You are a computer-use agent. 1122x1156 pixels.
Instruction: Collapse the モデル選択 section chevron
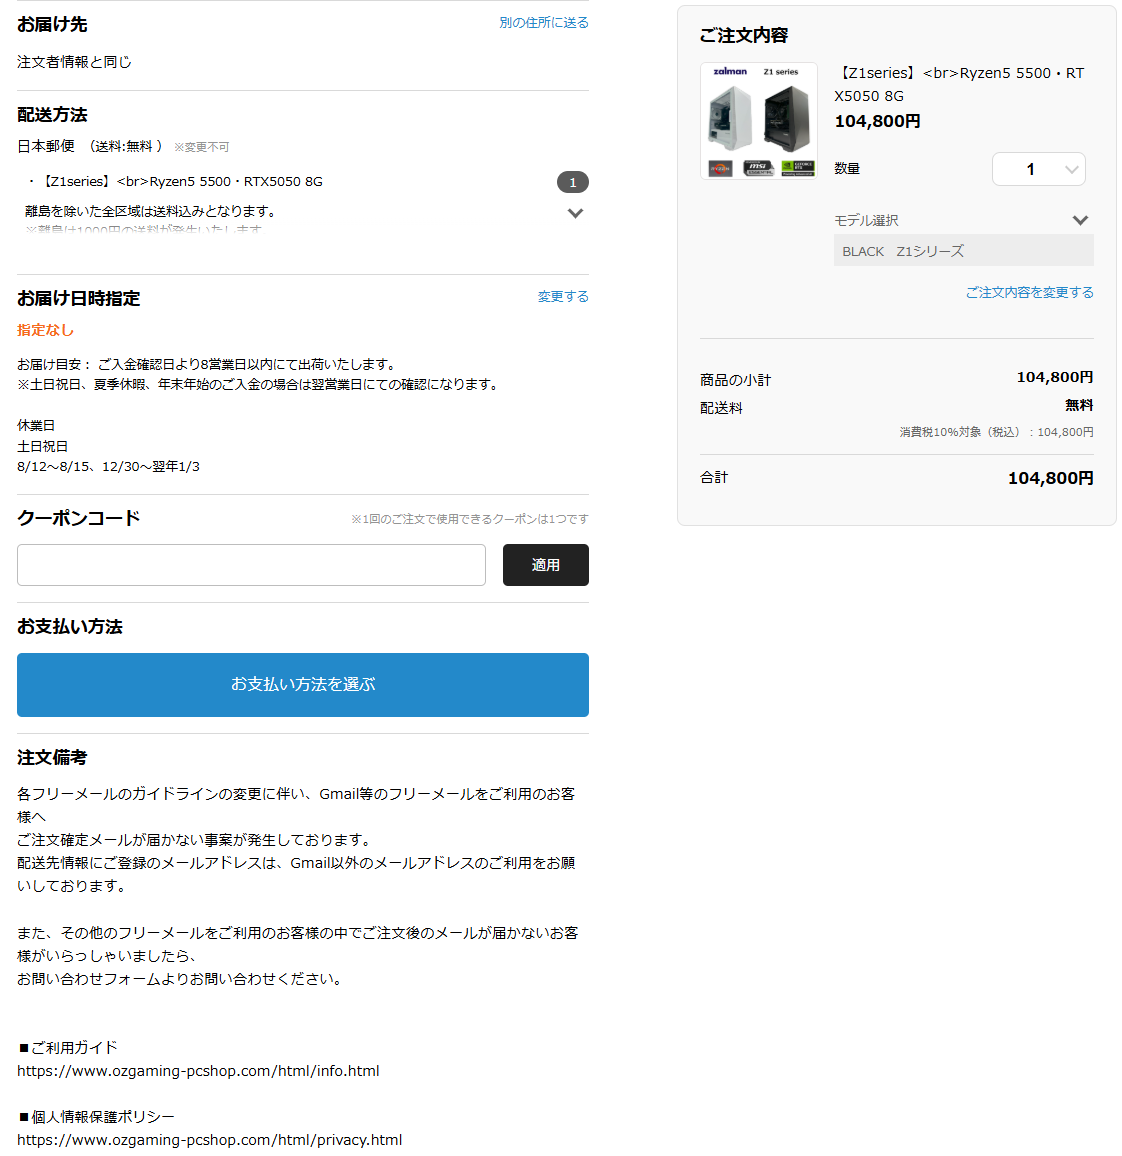coord(1080,220)
